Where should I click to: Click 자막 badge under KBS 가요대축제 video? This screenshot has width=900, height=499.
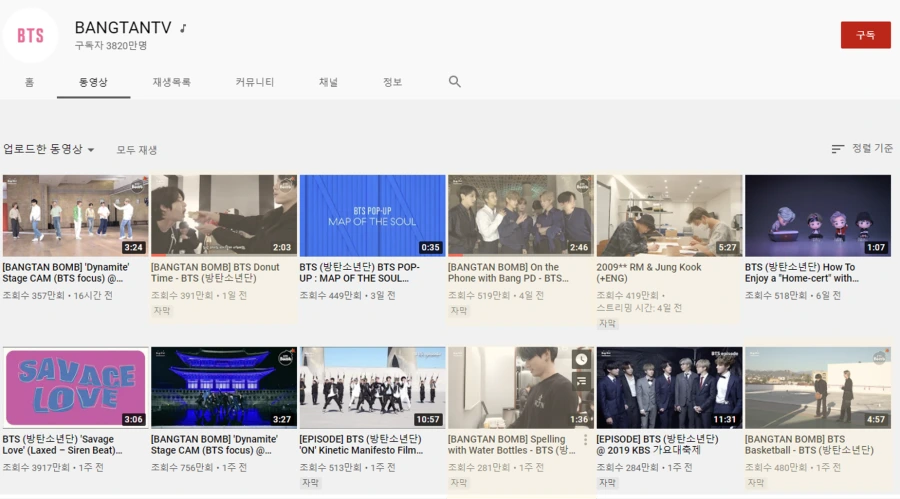[607, 482]
